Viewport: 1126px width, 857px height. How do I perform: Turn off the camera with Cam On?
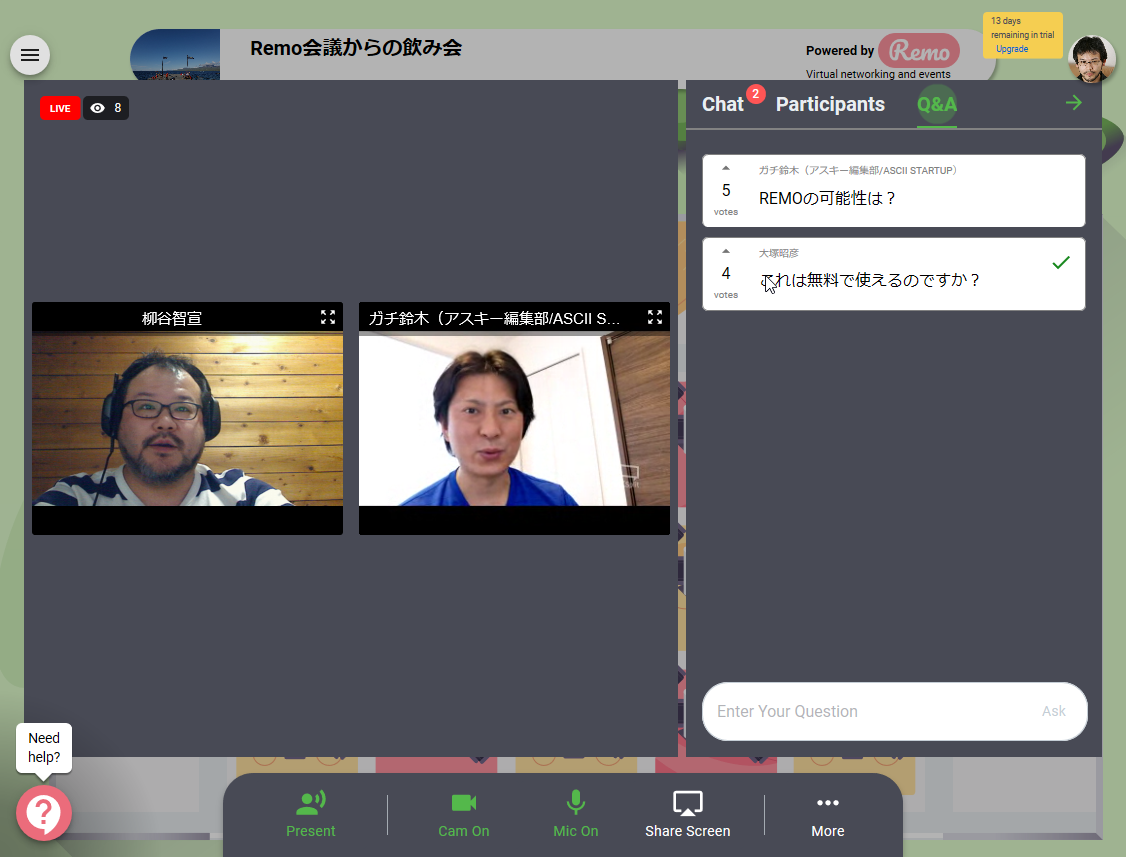click(x=463, y=815)
